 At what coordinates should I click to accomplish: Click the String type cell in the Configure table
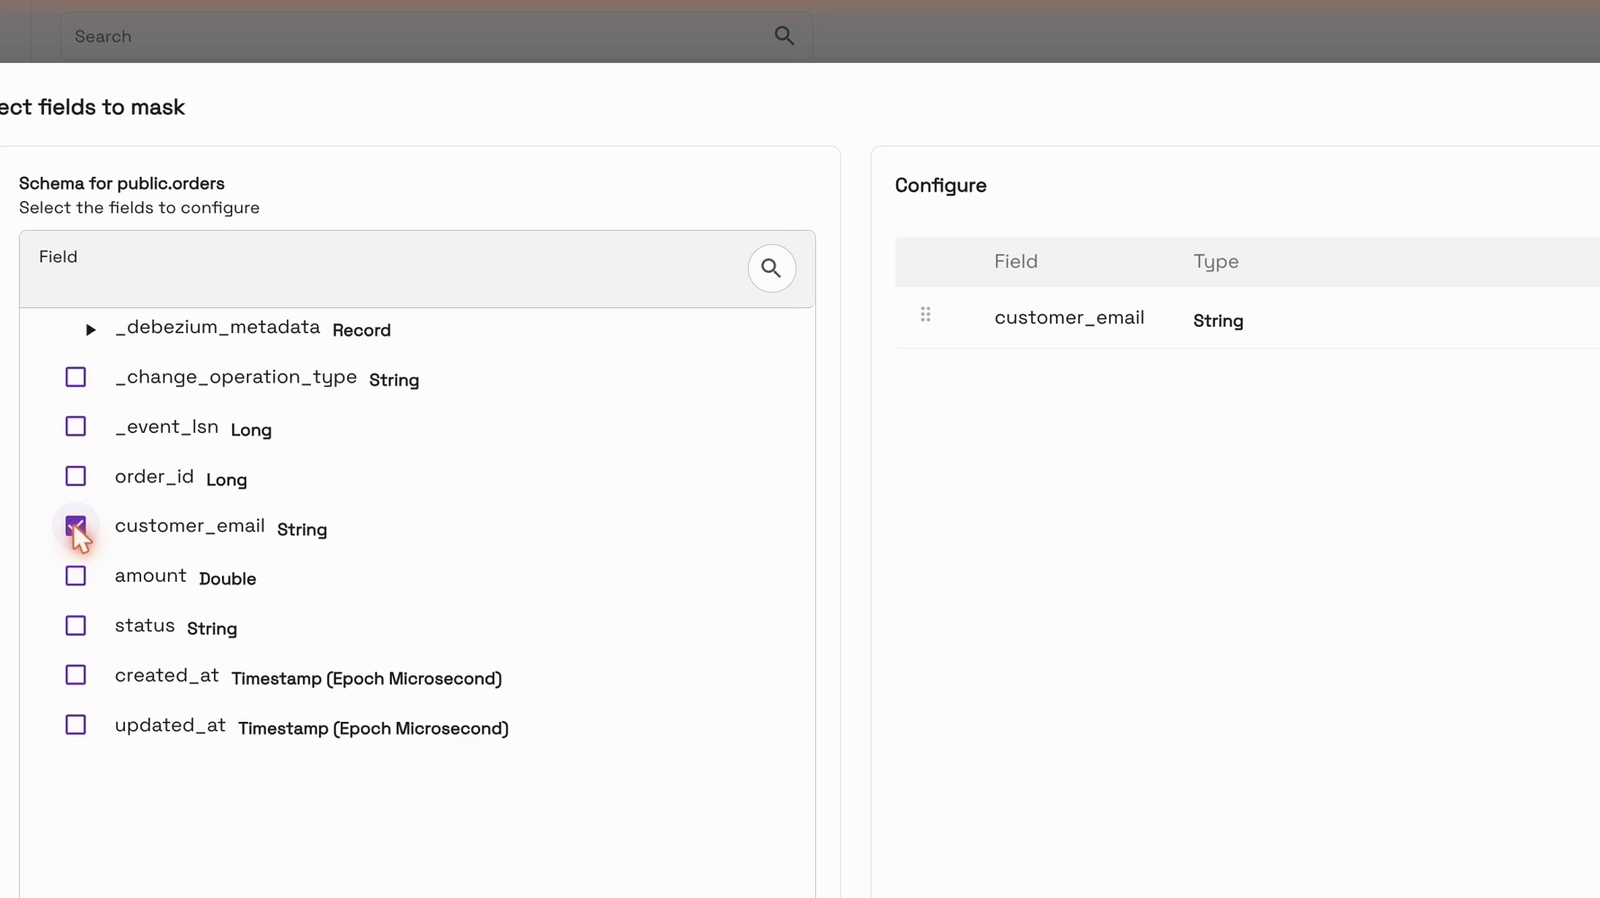click(1218, 321)
